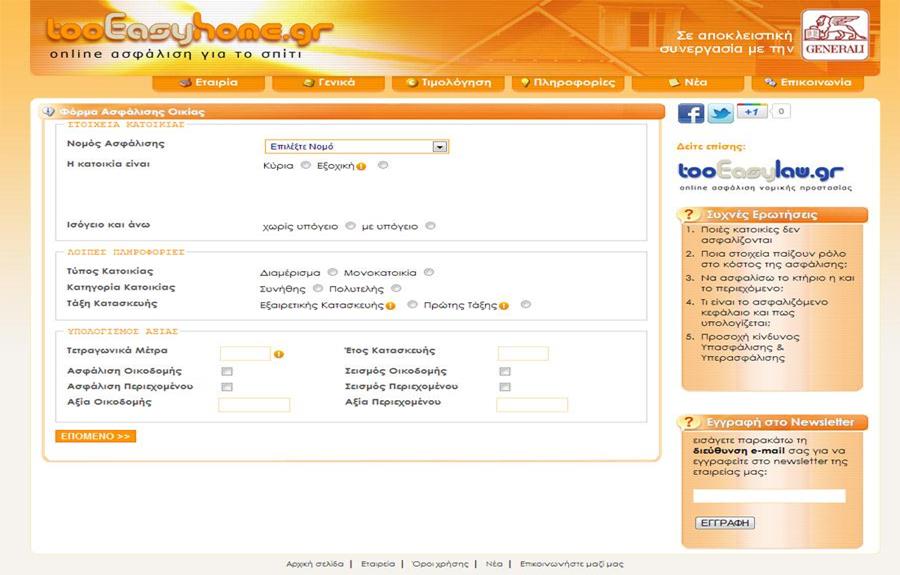Click the +1 counter showing 0
Viewport: 900px width, 575px height.
point(781,111)
